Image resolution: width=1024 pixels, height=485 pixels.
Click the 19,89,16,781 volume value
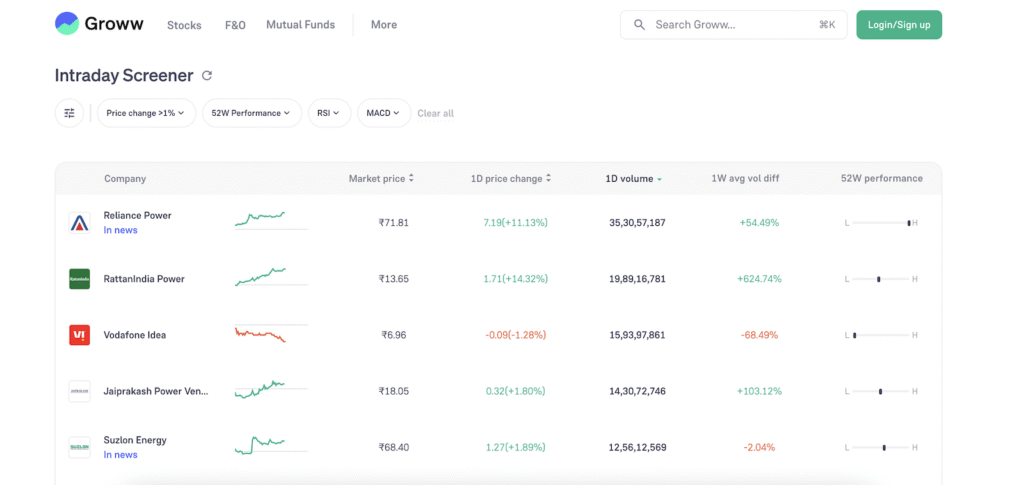[637, 279]
